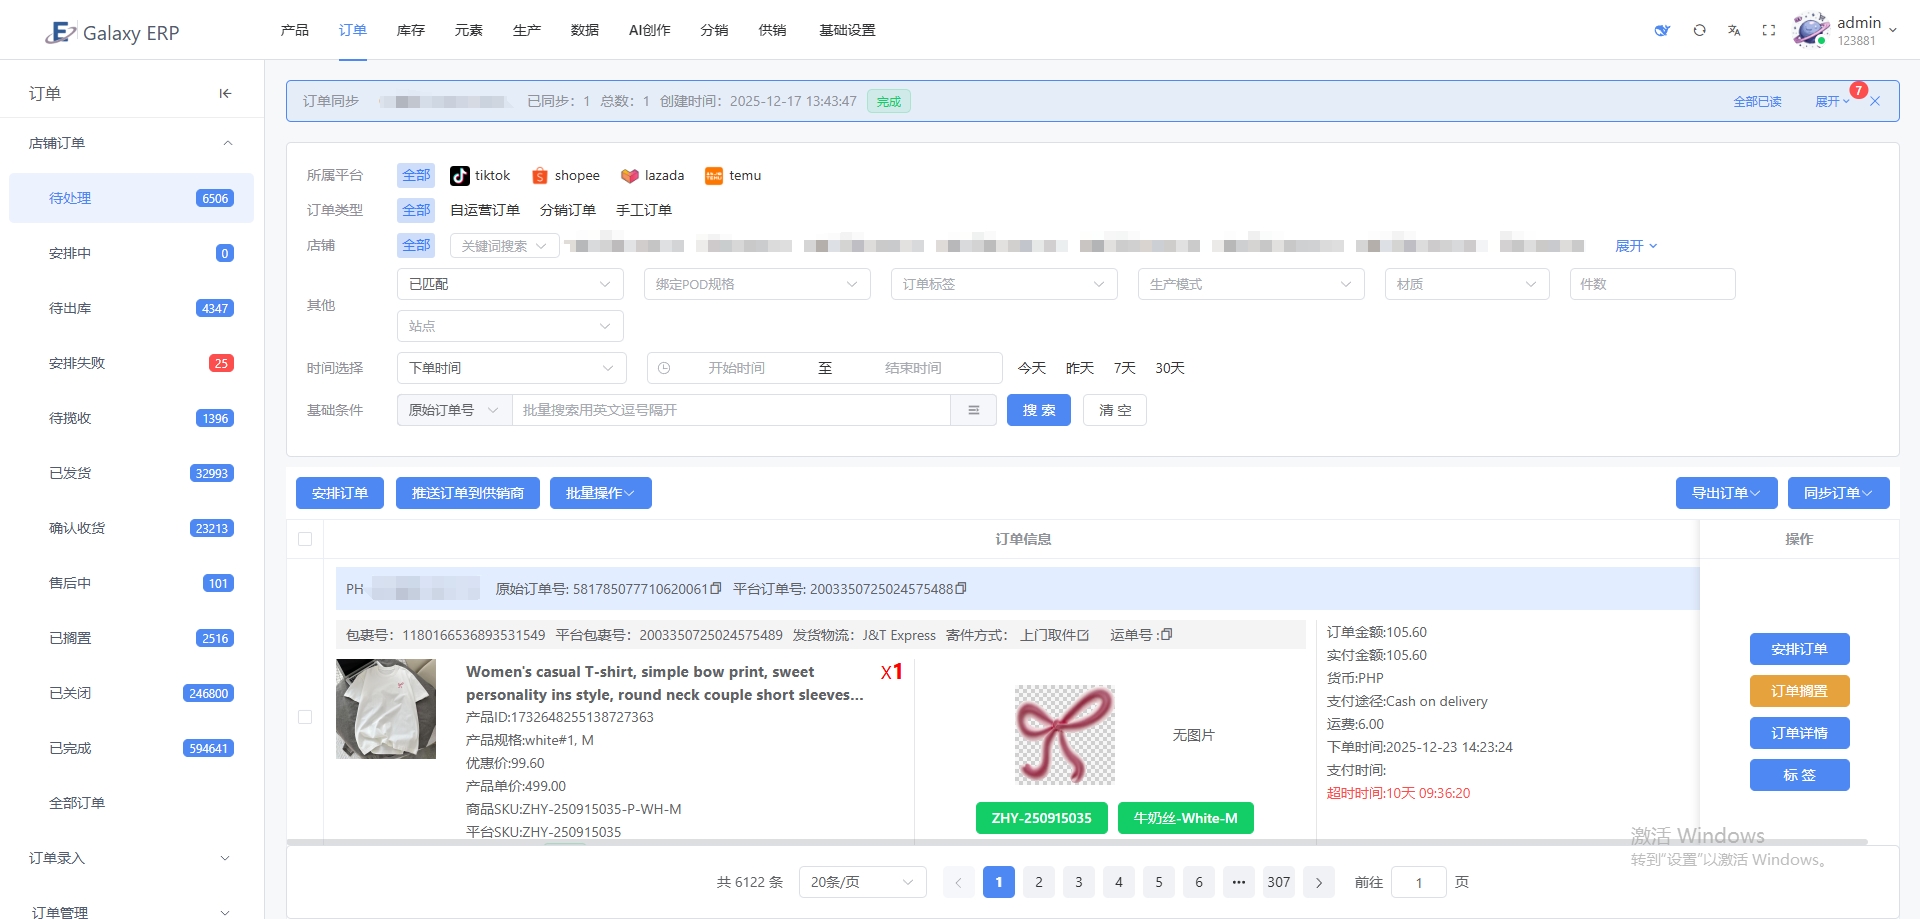Expand the 批量操作 dropdown button
This screenshot has width=1920, height=919.
(600, 493)
